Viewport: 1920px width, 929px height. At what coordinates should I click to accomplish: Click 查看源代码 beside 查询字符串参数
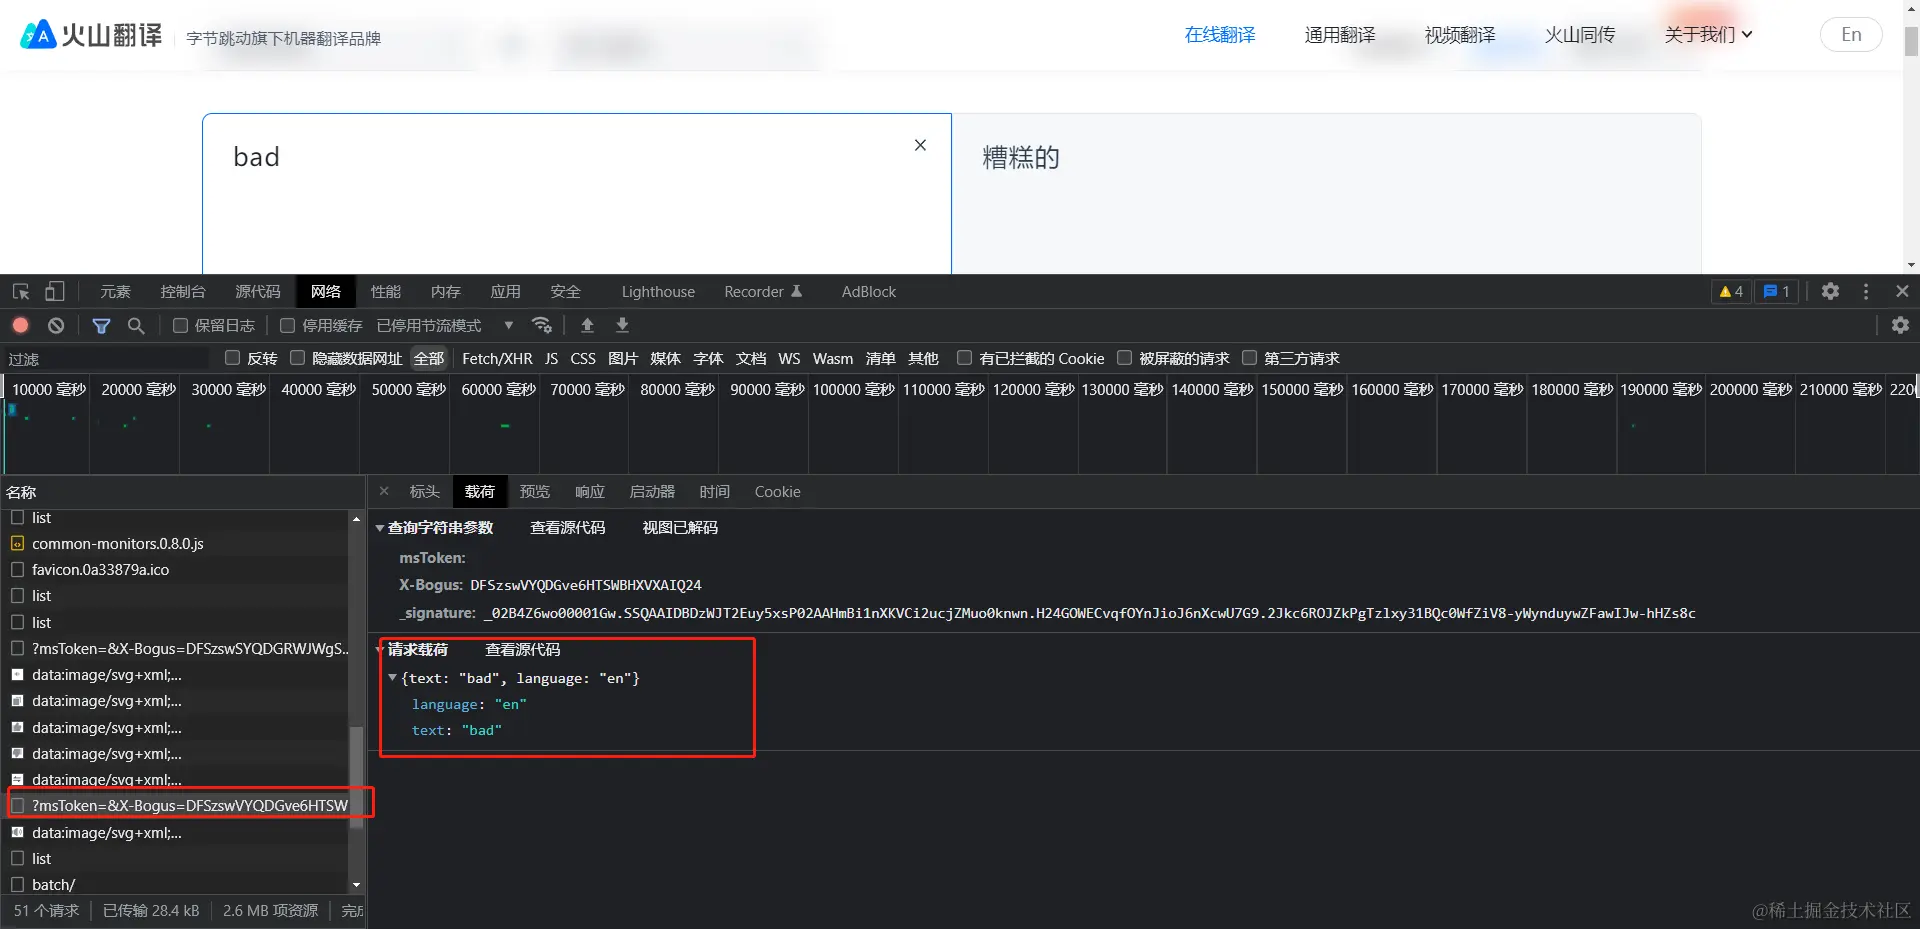coord(568,528)
